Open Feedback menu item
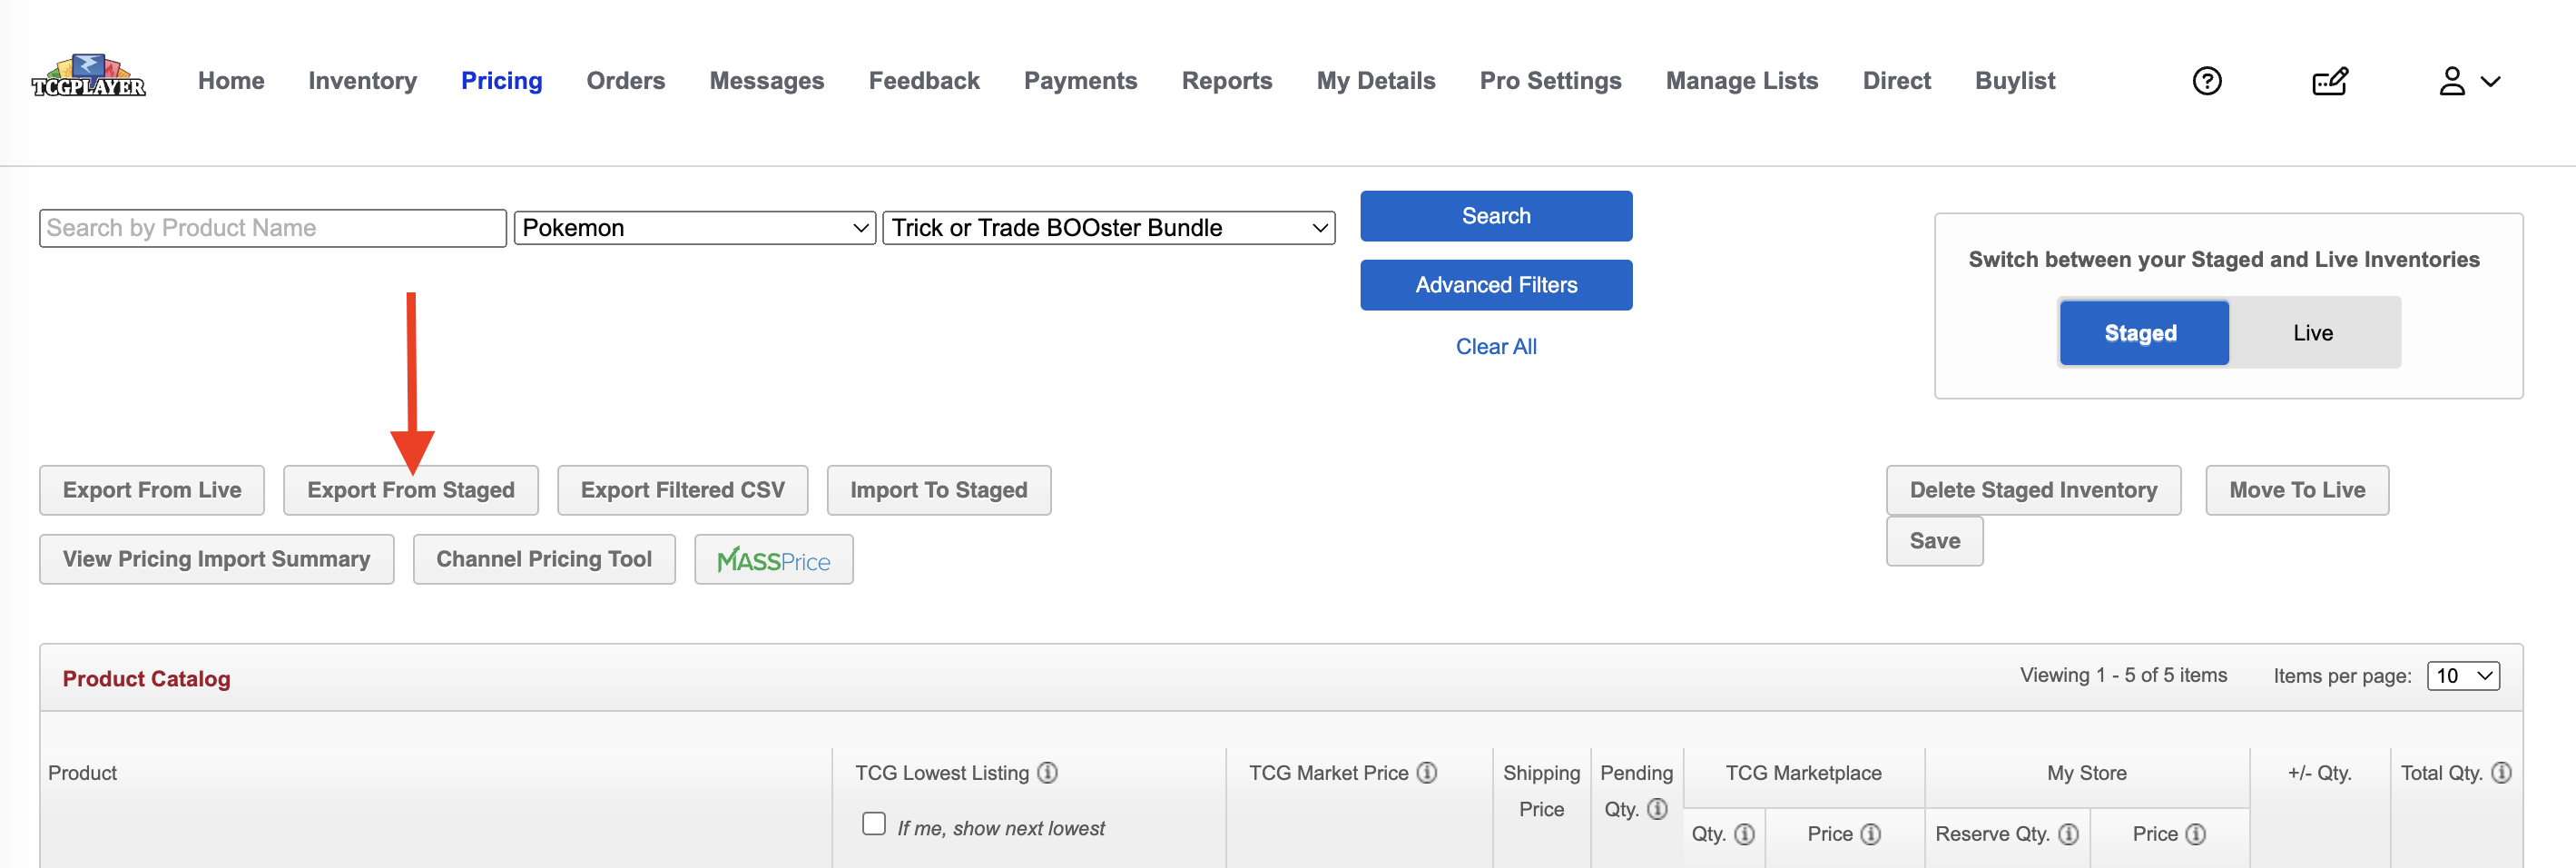The width and height of the screenshot is (2576, 868). tap(923, 81)
